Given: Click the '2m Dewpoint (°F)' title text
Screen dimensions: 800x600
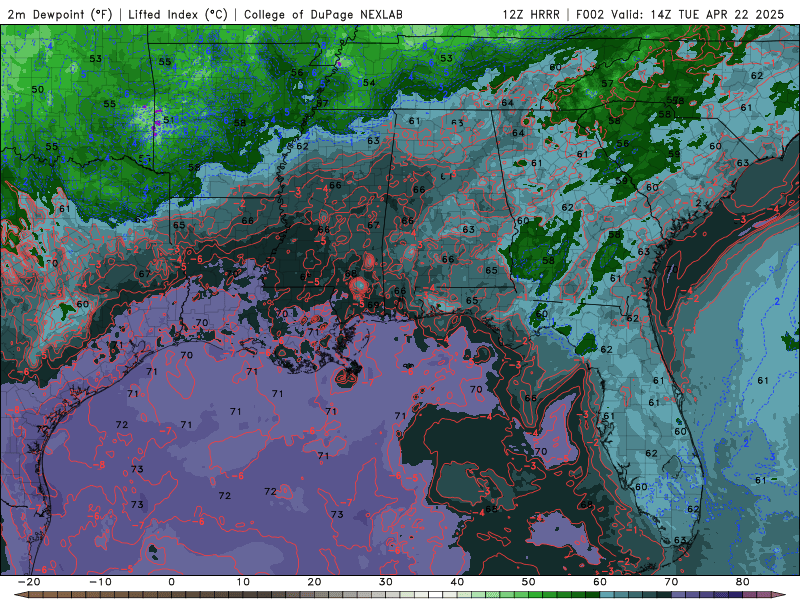Looking at the screenshot, I should point(59,14).
